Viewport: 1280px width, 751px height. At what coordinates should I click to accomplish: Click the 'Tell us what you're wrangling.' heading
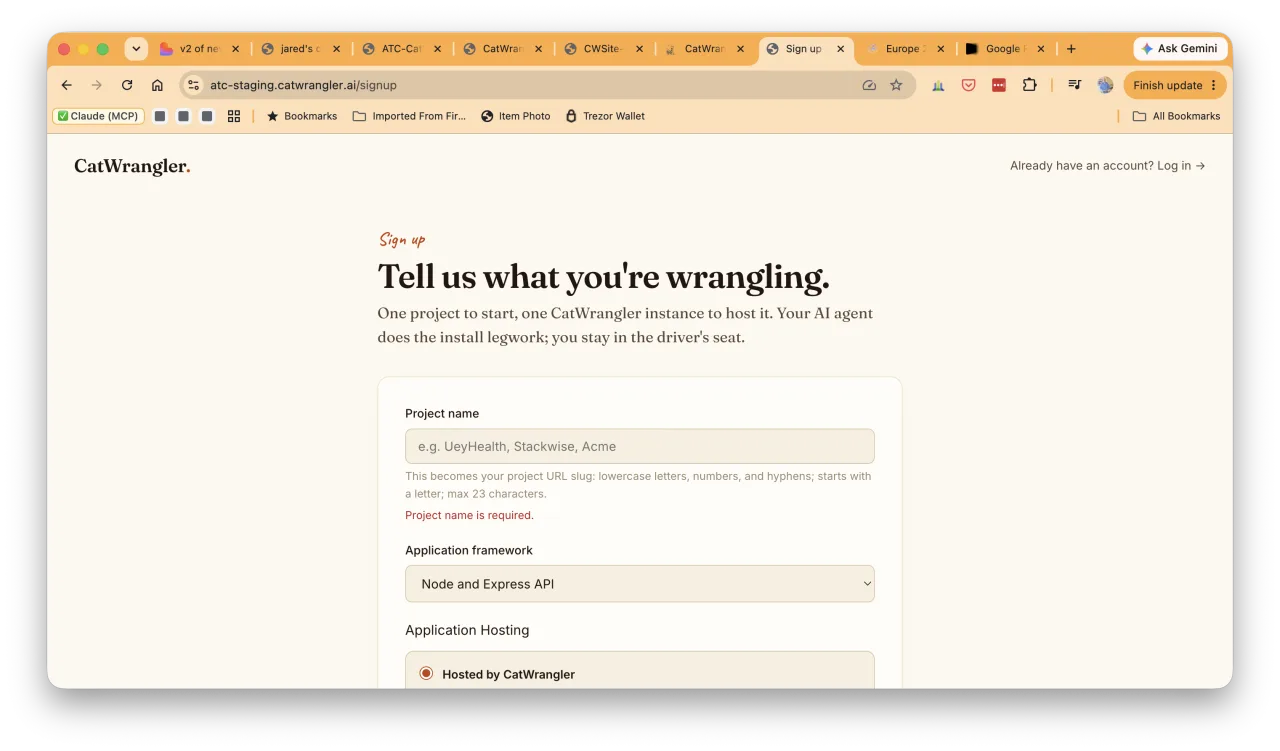[604, 276]
